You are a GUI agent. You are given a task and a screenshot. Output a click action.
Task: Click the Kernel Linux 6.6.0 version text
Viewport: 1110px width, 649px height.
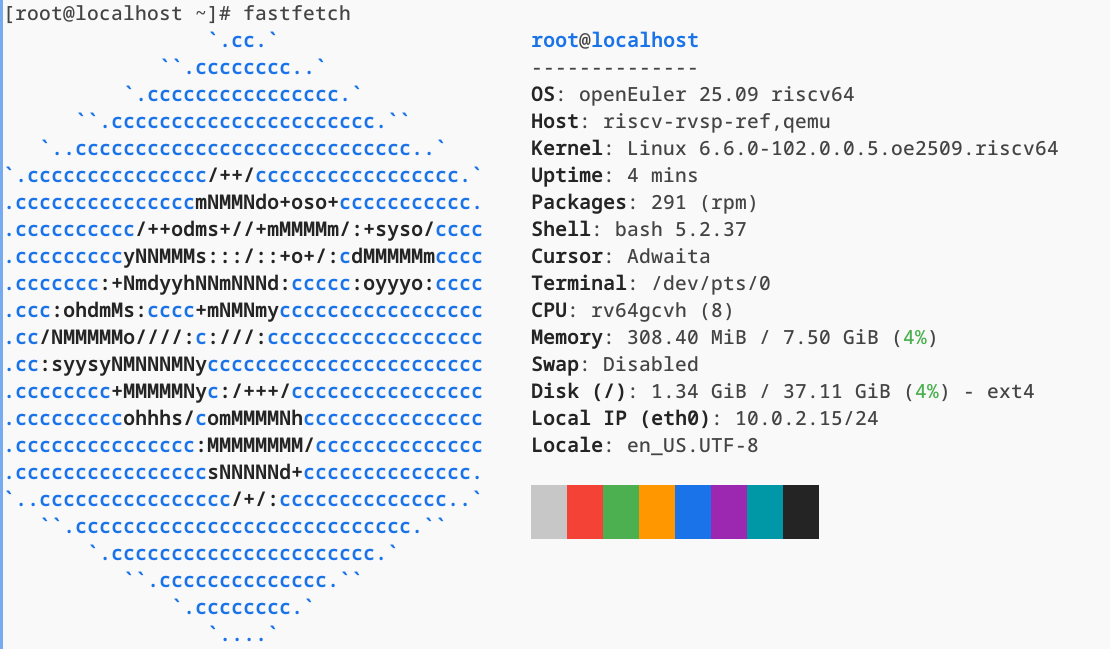point(842,149)
